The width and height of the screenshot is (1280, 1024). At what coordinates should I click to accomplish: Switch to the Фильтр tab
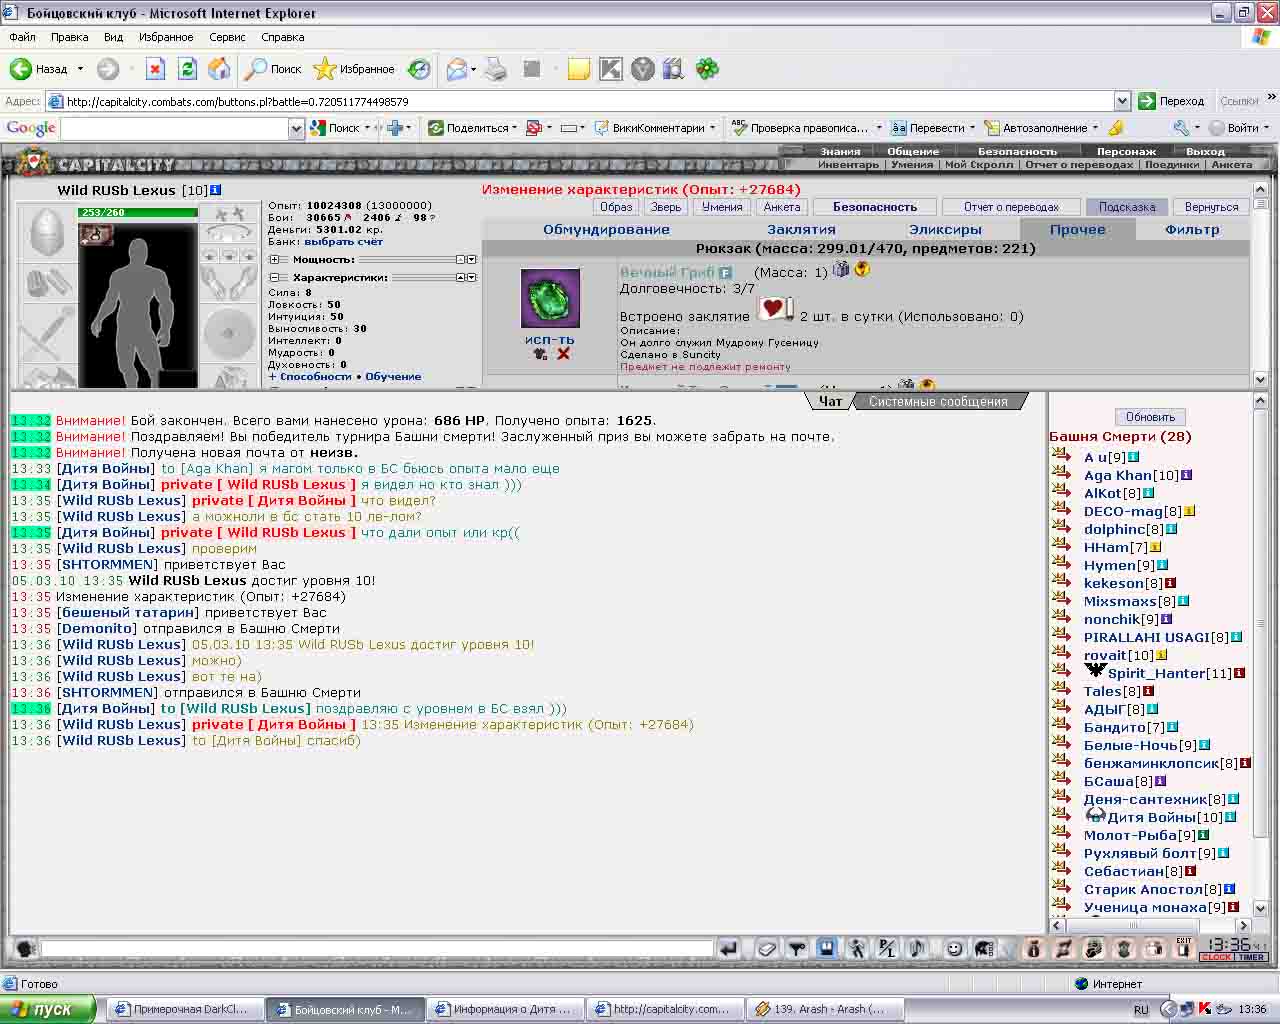tap(1192, 229)
